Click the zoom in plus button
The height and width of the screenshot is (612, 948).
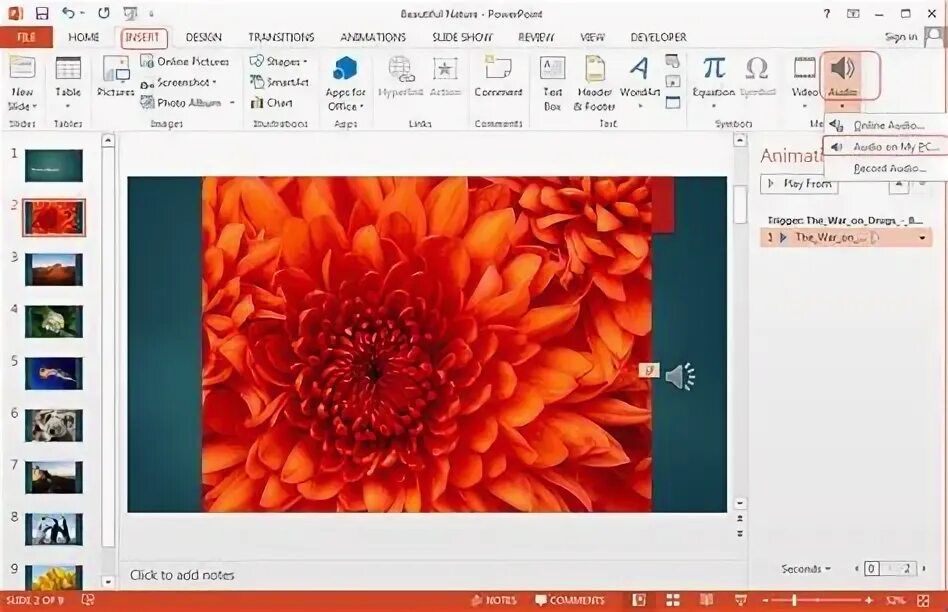coord(869,601)
